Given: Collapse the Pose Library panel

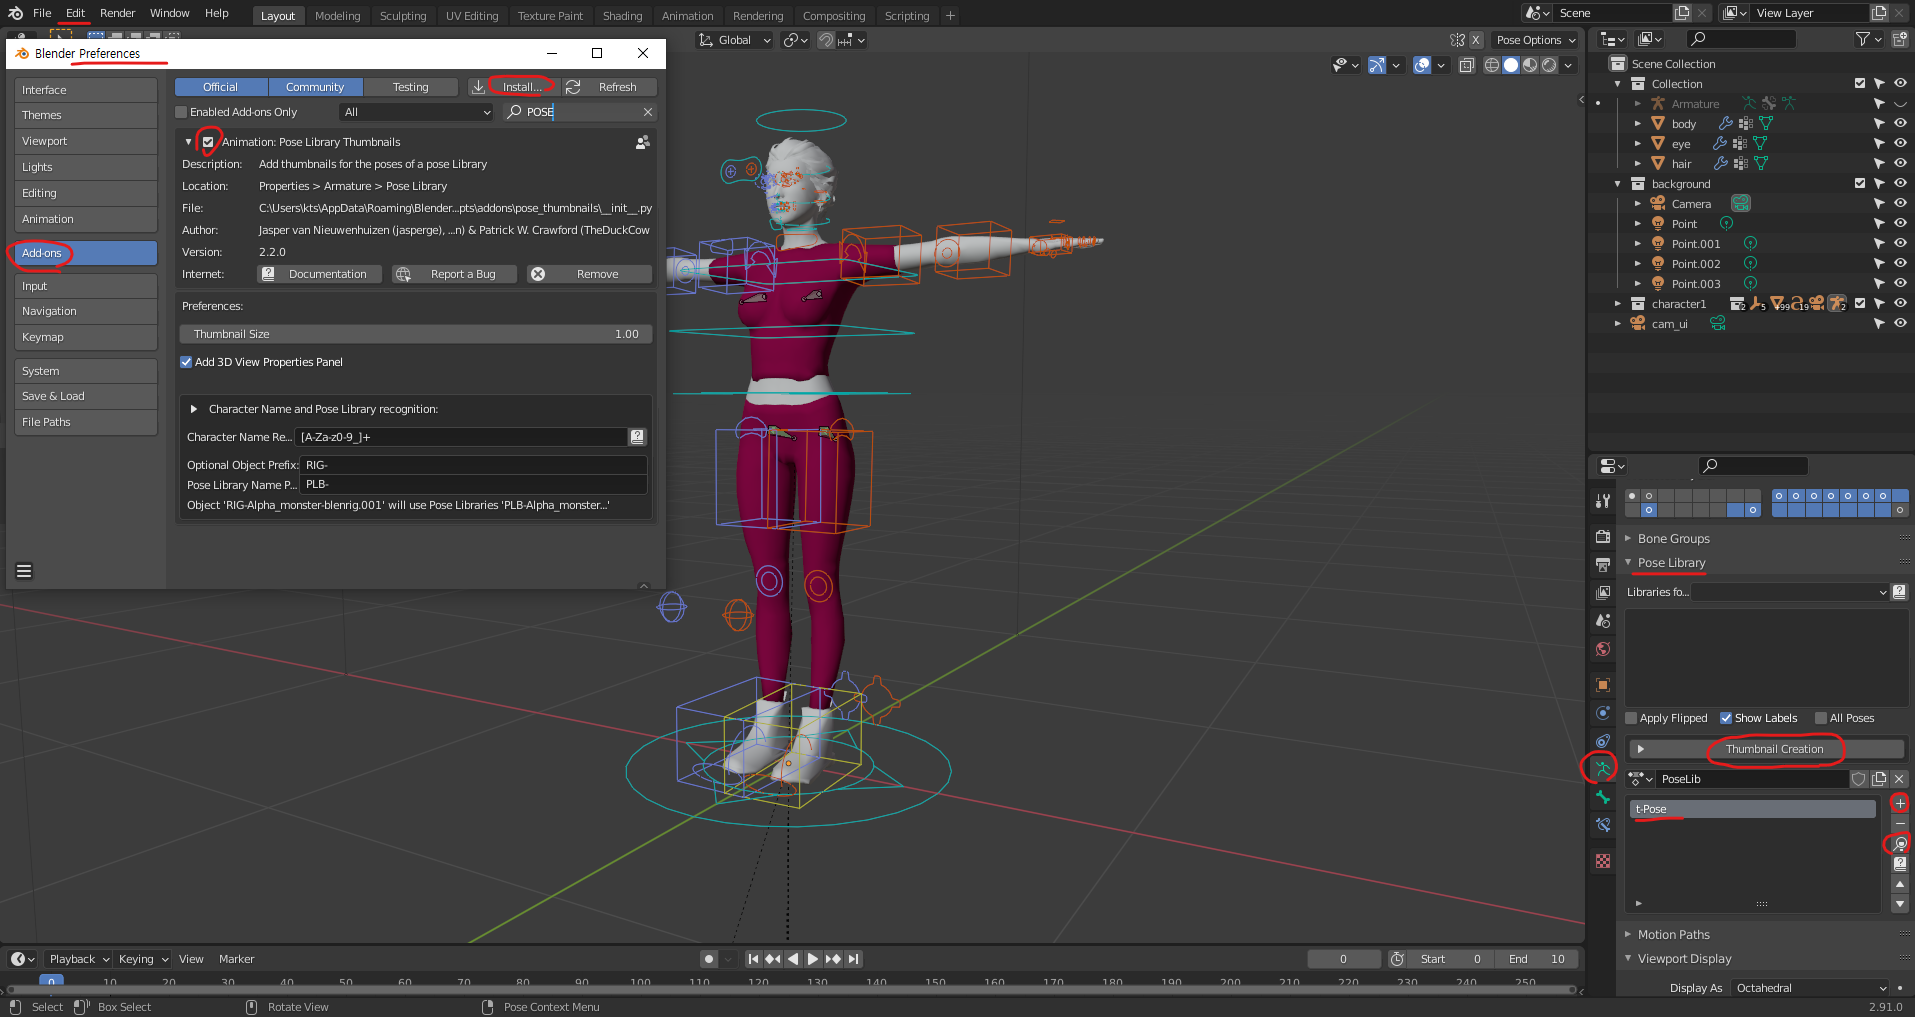Looking at the screenshot, I should pos(1628,562).
